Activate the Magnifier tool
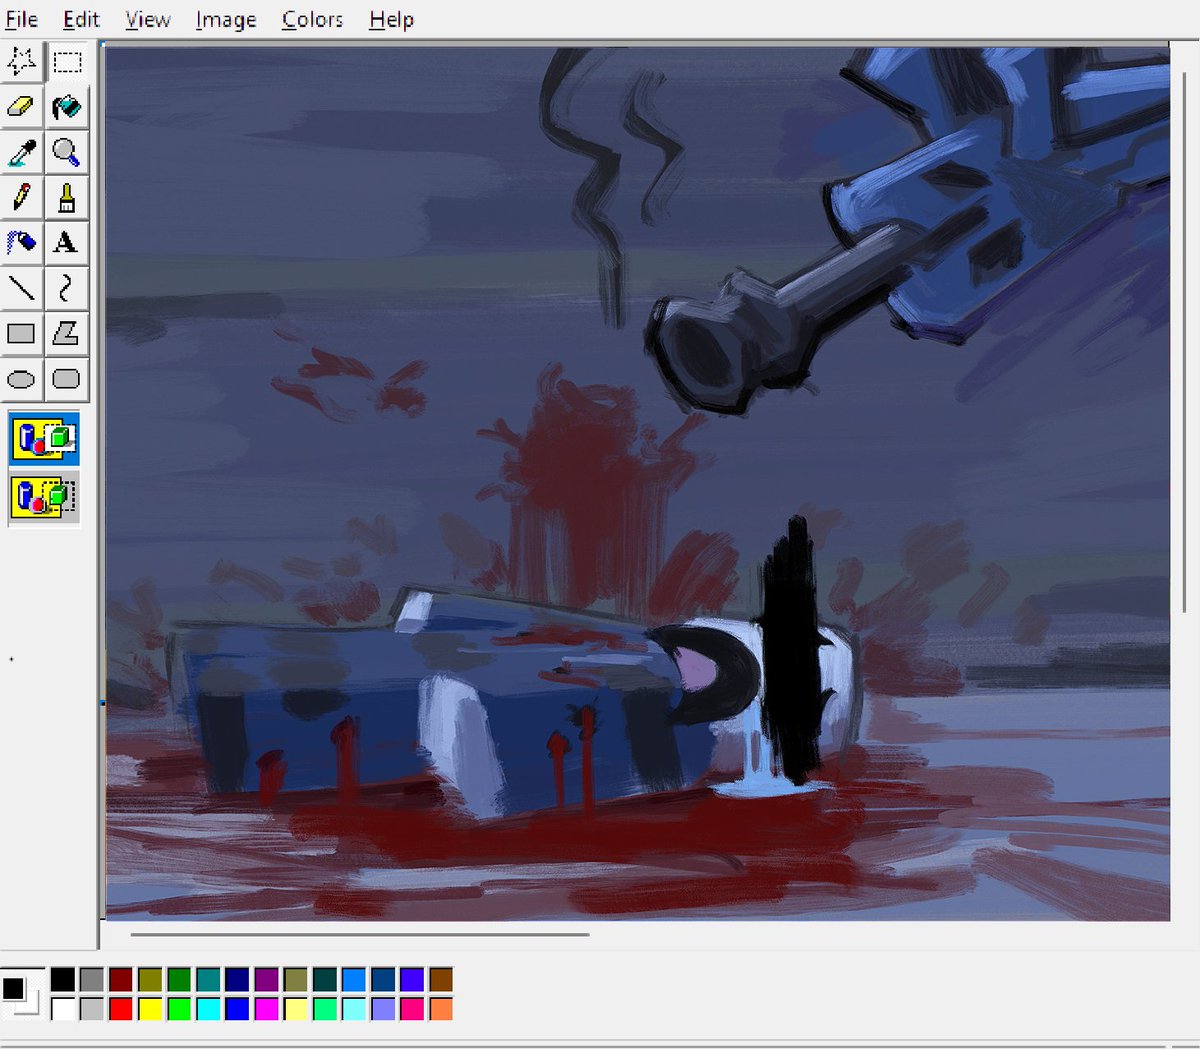 pos(67,152)
